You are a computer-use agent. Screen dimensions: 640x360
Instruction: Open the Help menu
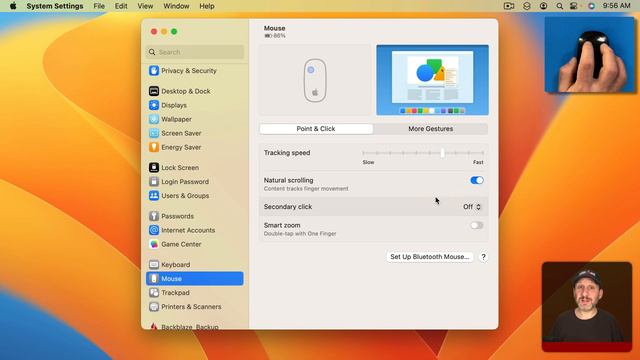(207, 6)
